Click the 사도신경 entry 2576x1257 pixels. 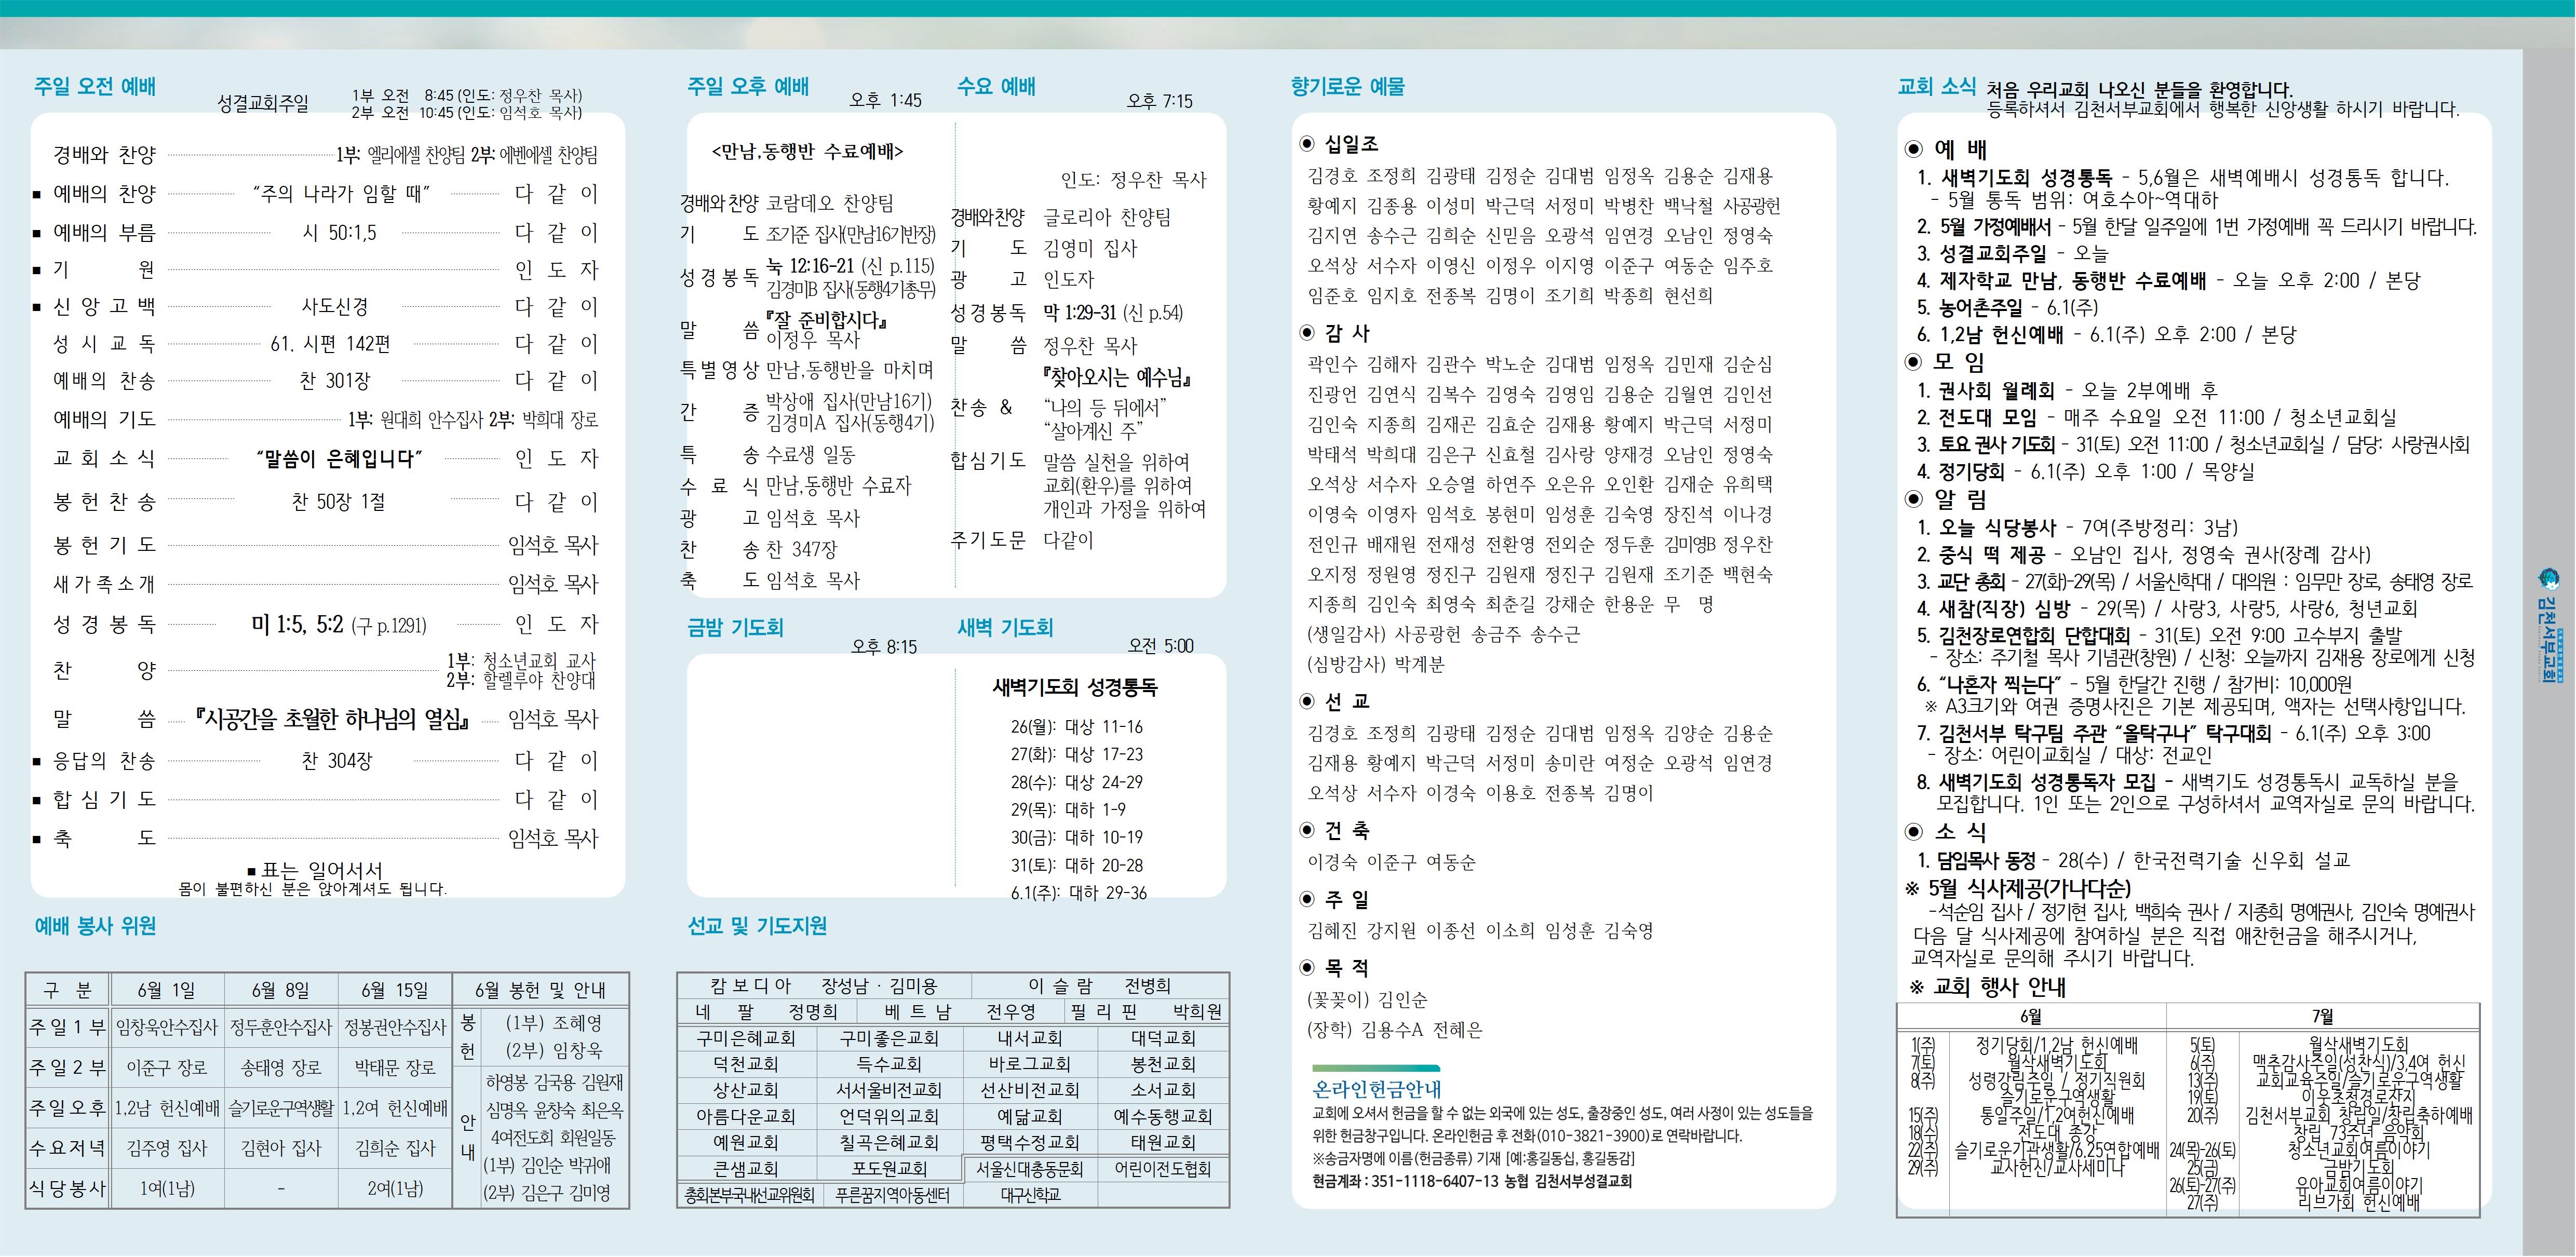[x=335, y=307]
